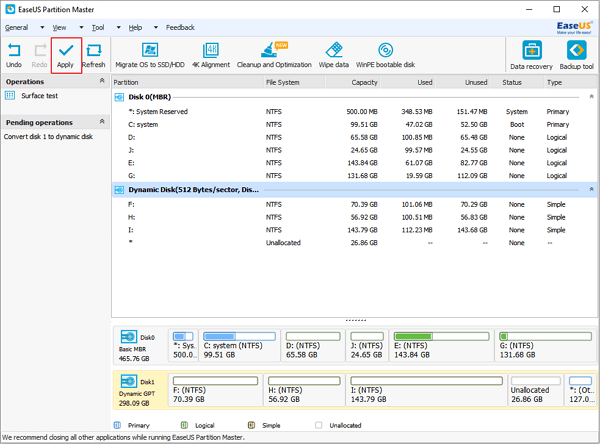
Task: Collapse the Pending operations panel
Action: [x=102, y=121]
